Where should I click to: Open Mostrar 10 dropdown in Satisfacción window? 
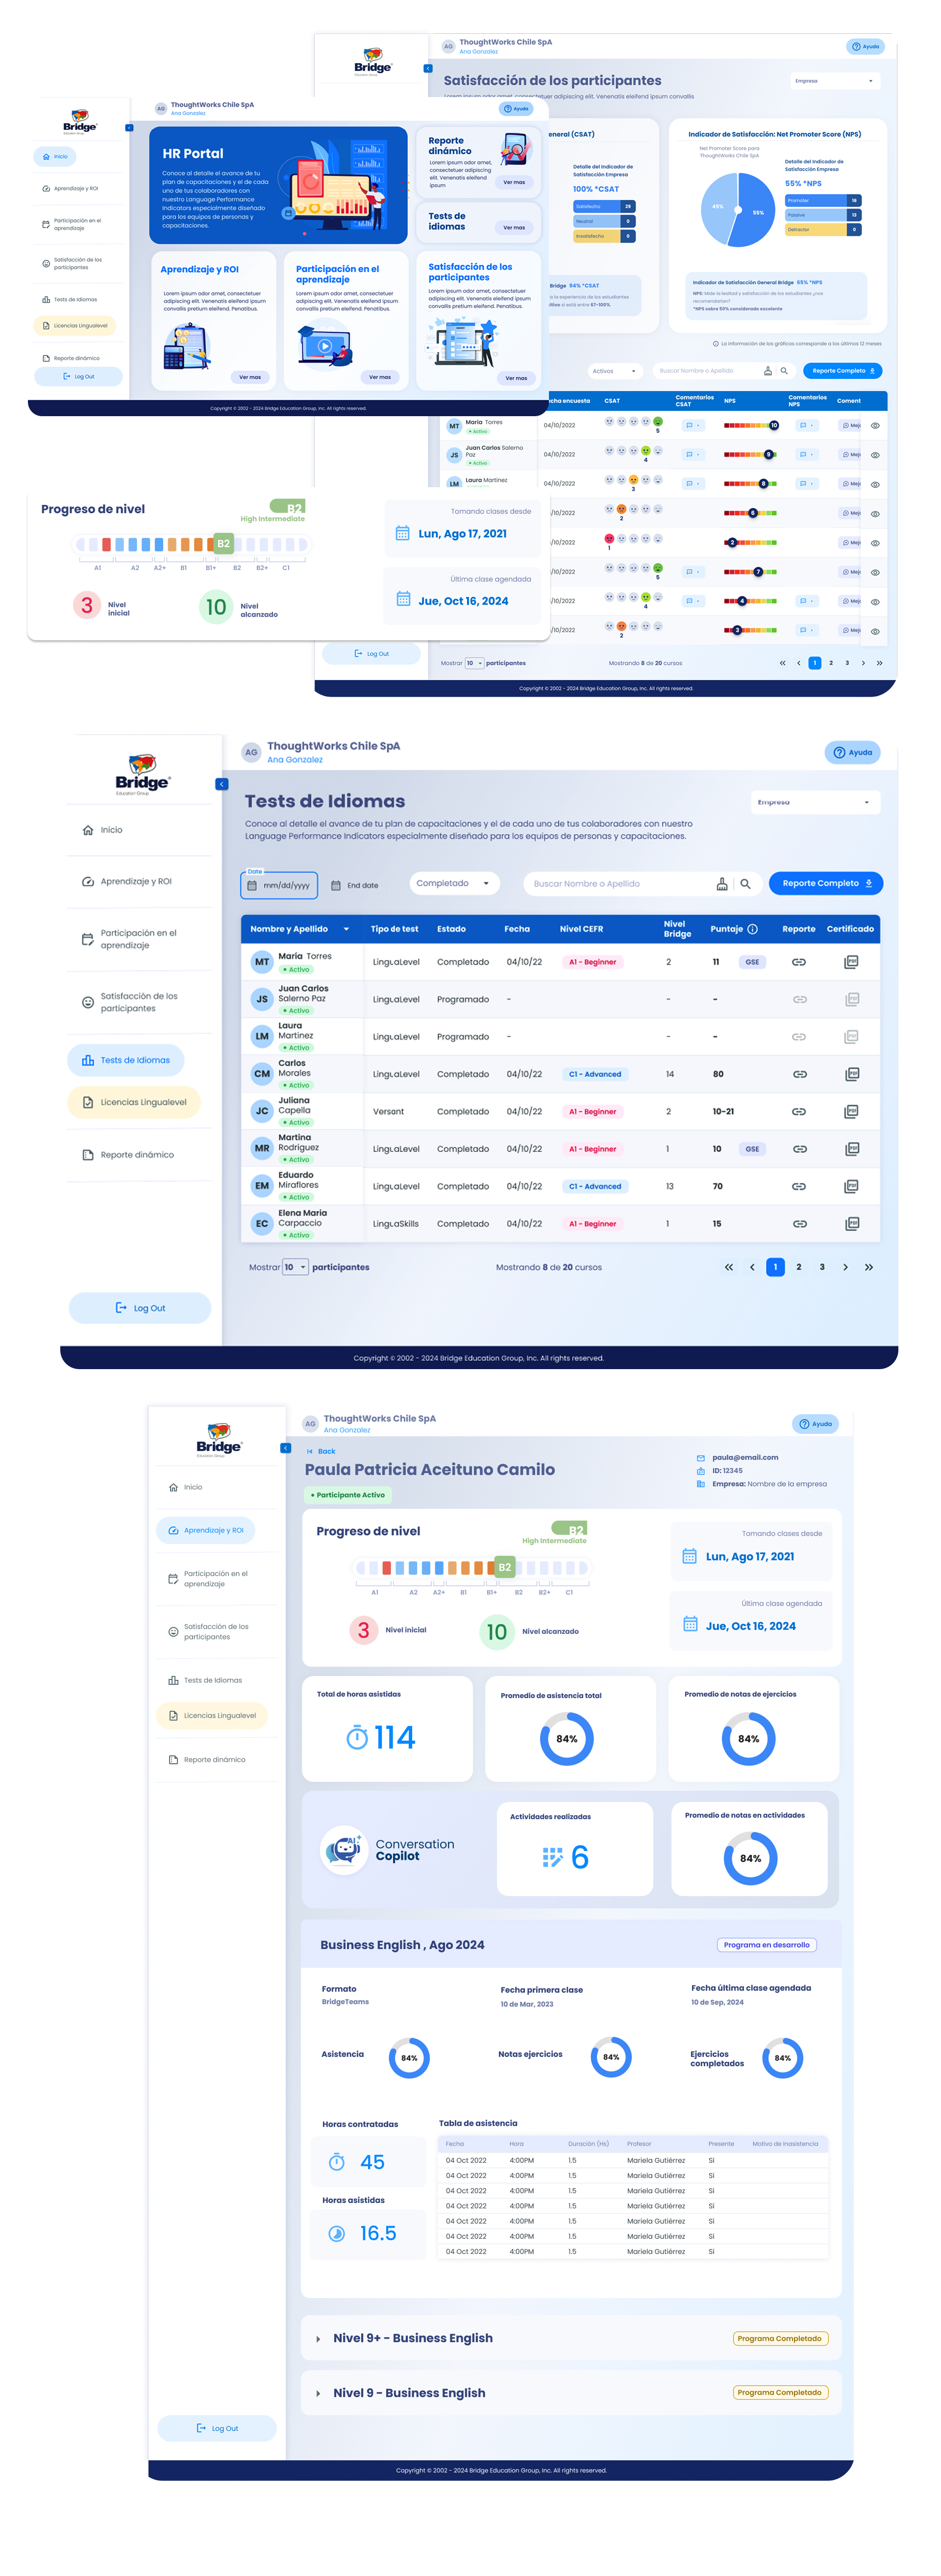coord(474,663)
